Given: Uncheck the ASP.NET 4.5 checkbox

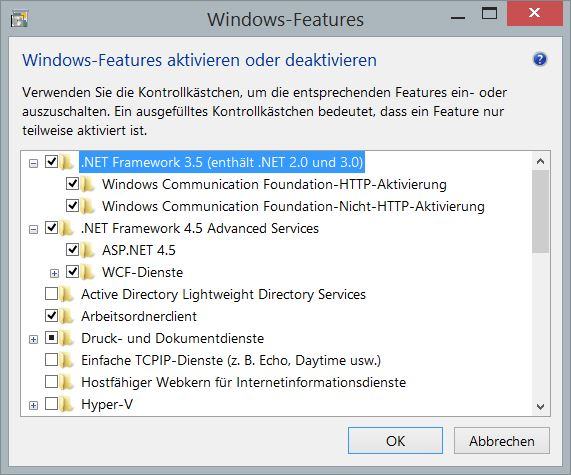Looking at the screenshot, I should [72, 250].
